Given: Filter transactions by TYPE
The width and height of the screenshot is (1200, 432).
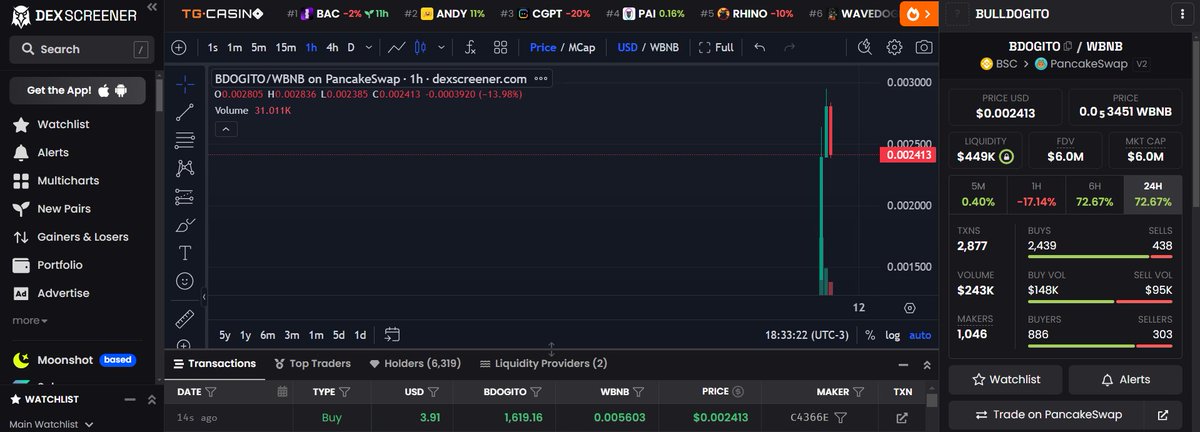Looking at the screenshot, I should (345, 392).
